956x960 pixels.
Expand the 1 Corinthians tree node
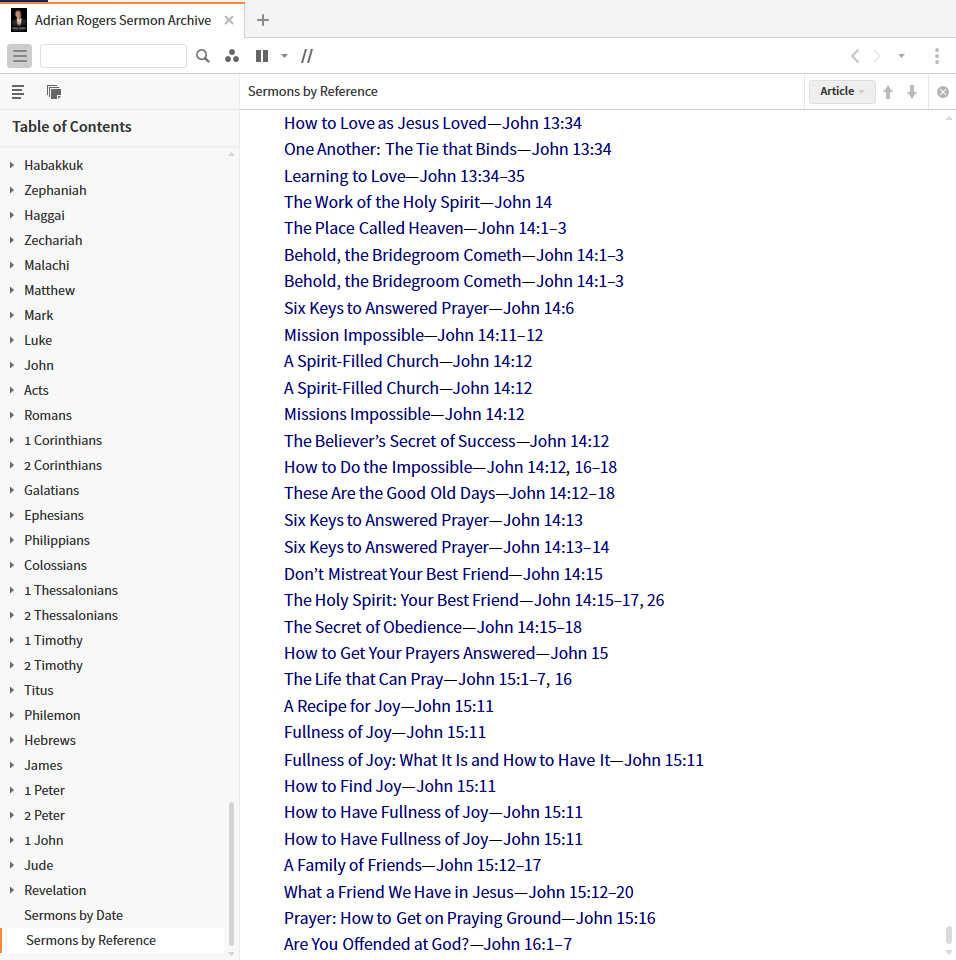click(x=12, y=440)
